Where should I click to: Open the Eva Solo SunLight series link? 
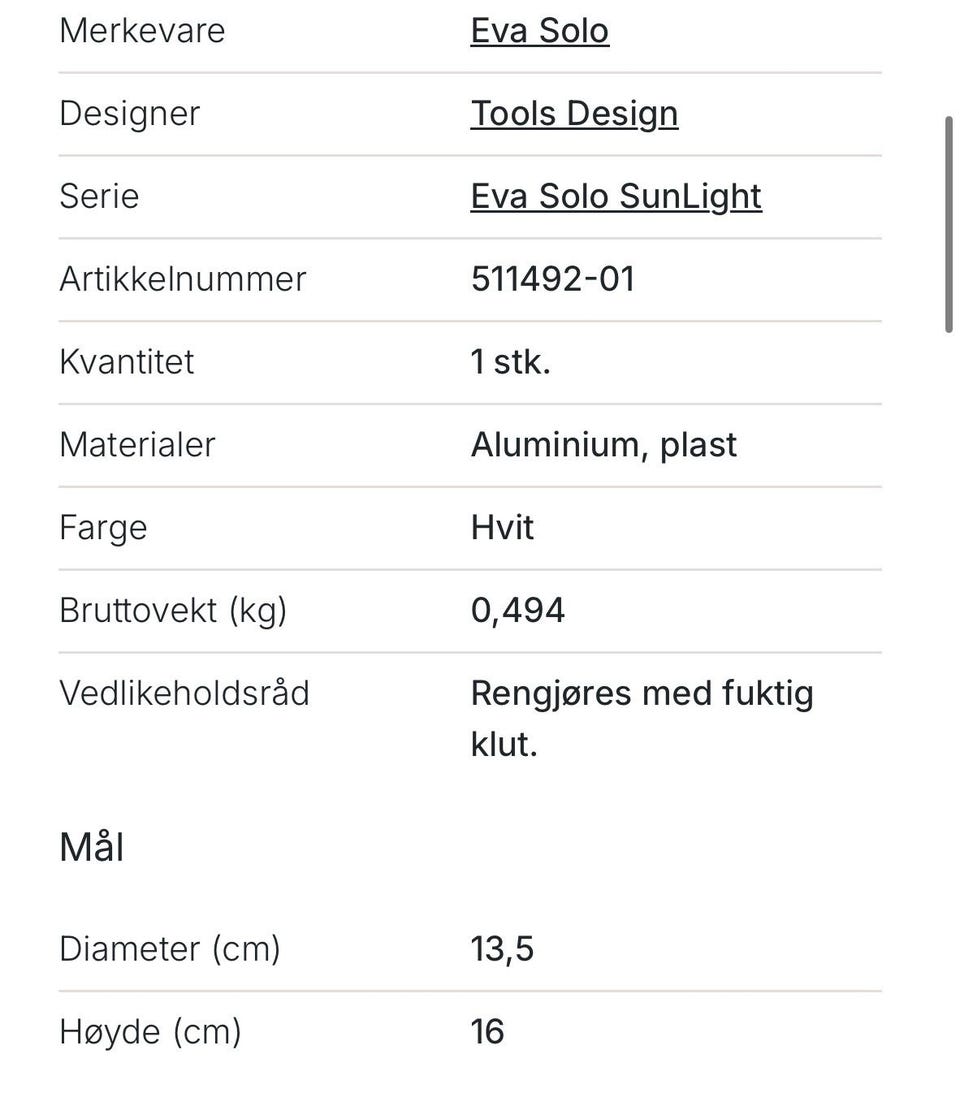(616, 197)
